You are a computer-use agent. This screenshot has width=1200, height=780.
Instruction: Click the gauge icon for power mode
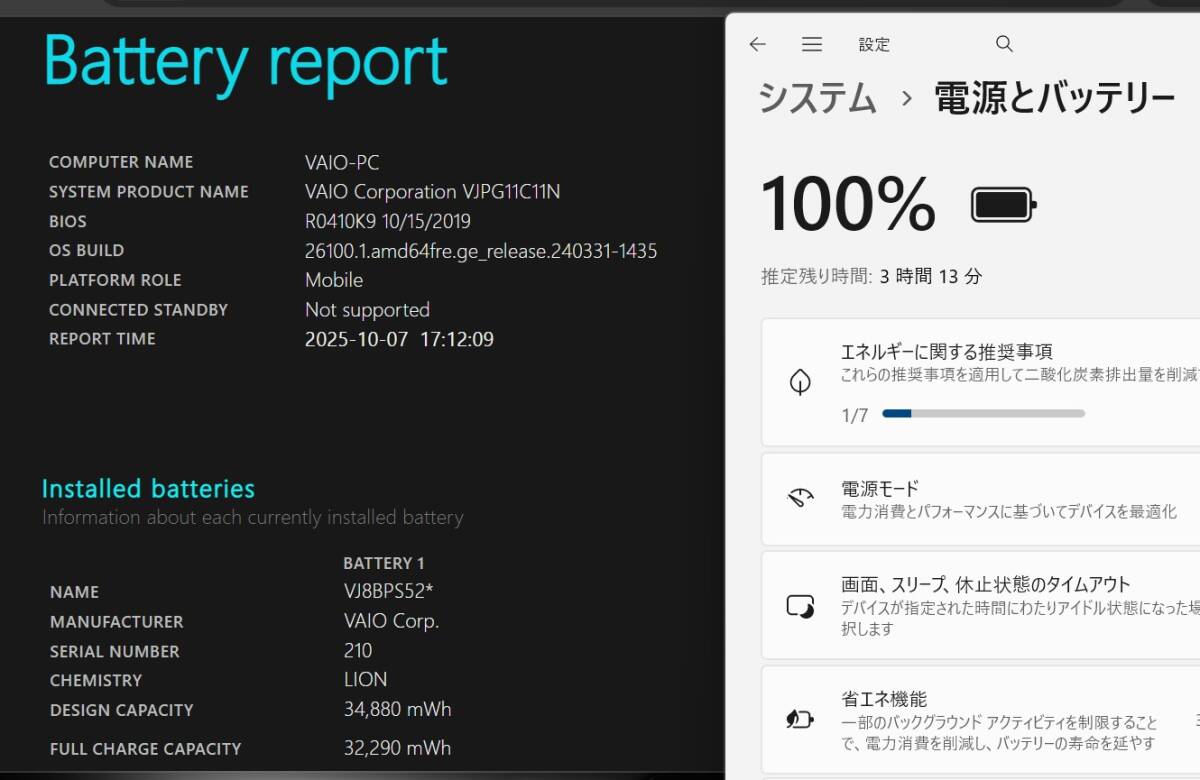(800, 499)
